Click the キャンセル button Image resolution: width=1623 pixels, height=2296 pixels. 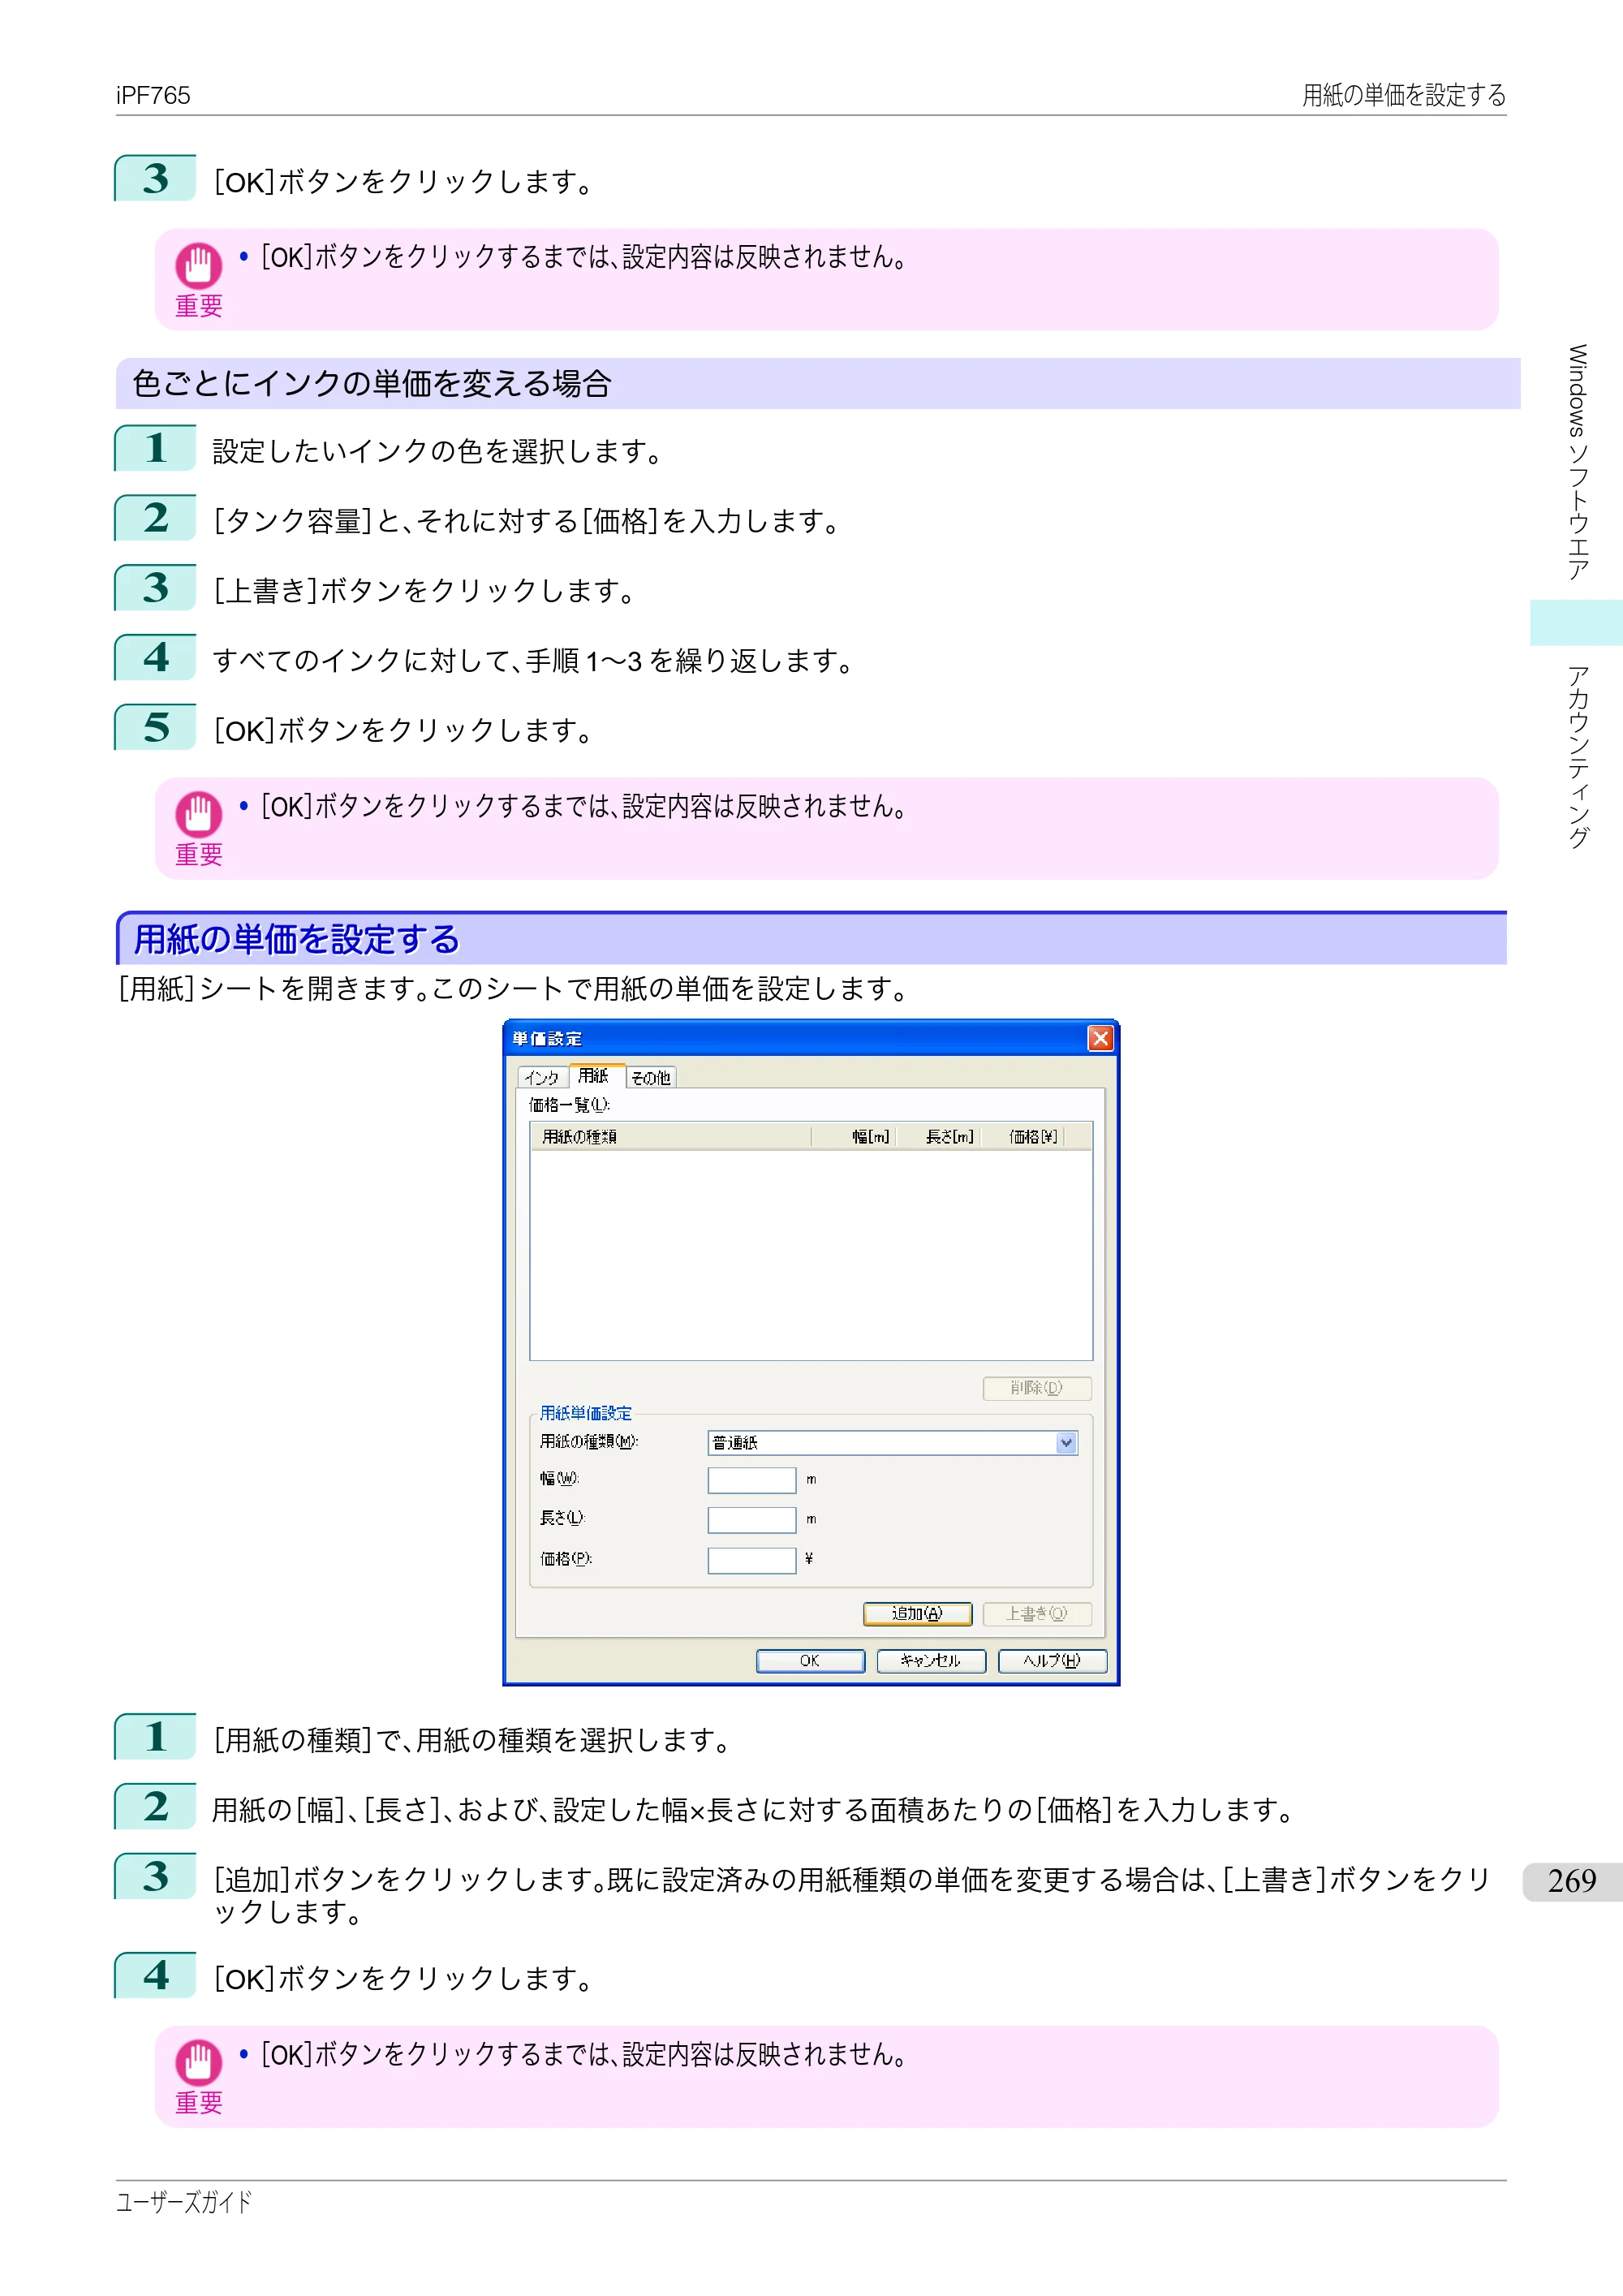tap(931, 1660)
